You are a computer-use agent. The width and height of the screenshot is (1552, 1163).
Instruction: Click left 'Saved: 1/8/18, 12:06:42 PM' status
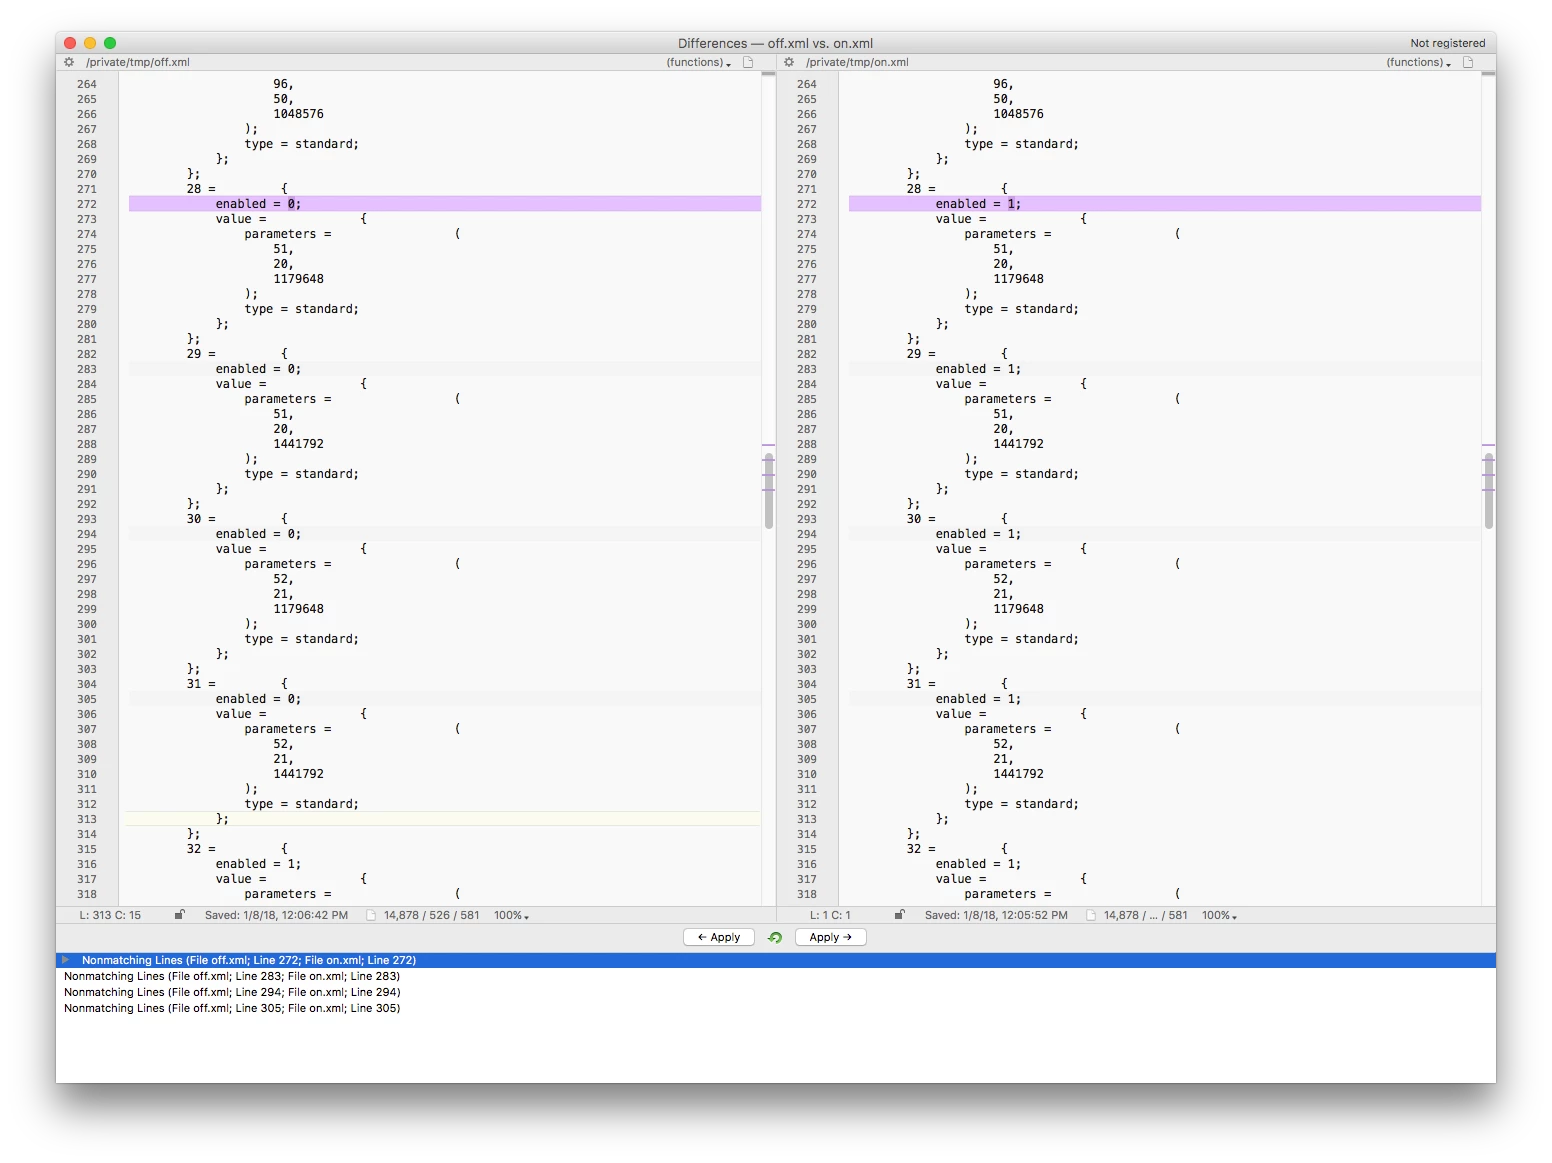click(x=276, y=915)
